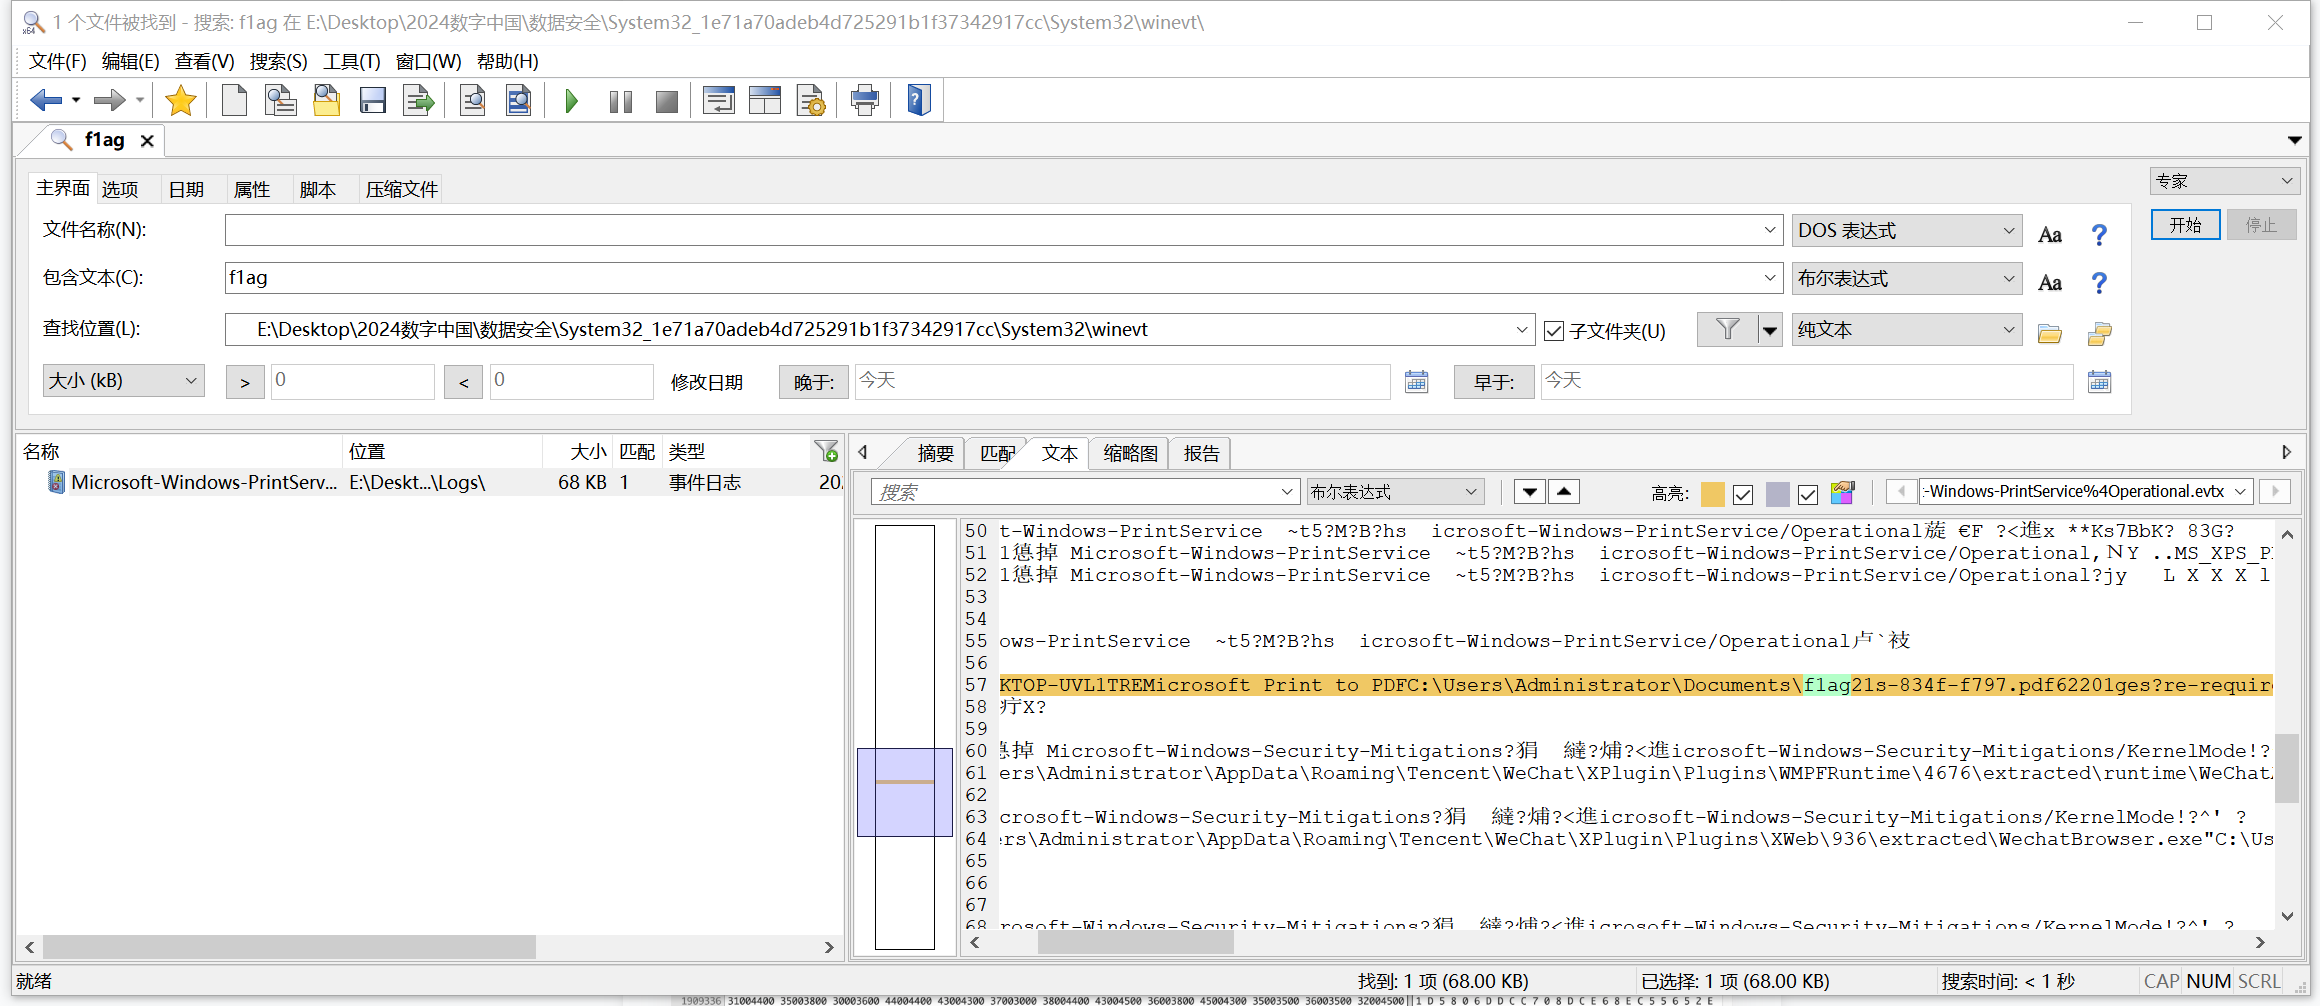This screenshot has height=1006, width=2320.
Task: Open favorites with the star icon
Action: click(x=181, y=100)
